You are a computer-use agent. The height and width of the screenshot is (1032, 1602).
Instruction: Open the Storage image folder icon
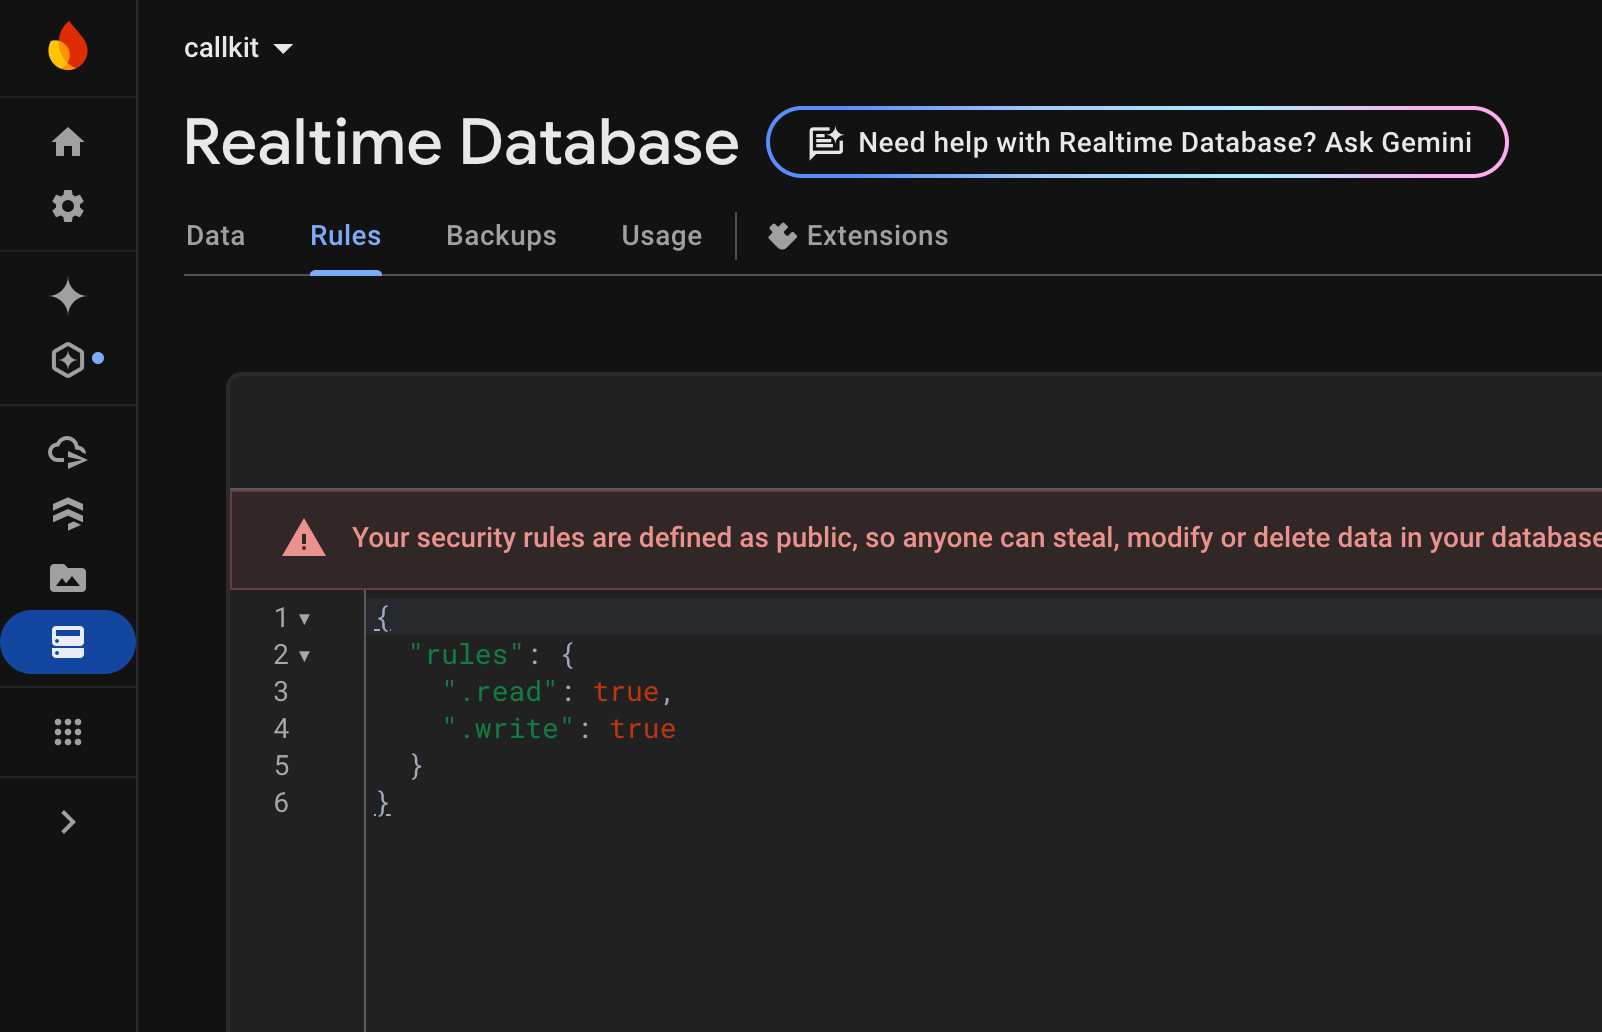[68, 578]
